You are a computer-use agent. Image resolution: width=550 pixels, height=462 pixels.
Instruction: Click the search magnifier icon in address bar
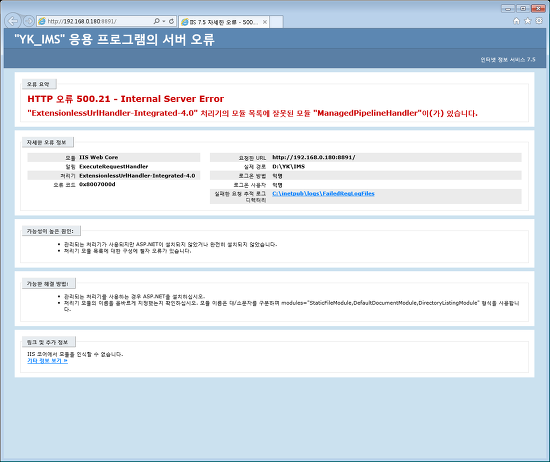[x=156, y=21]
